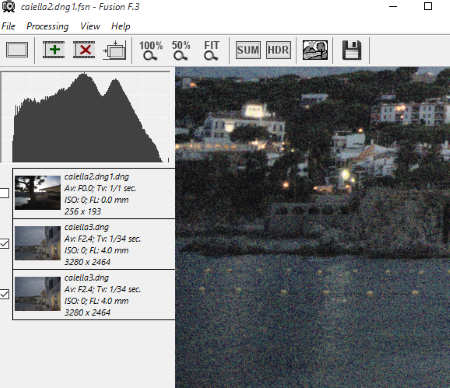Uncheck the bottom calella3.dng entry
The image size is (450, 388).
[x=4, y=294]
